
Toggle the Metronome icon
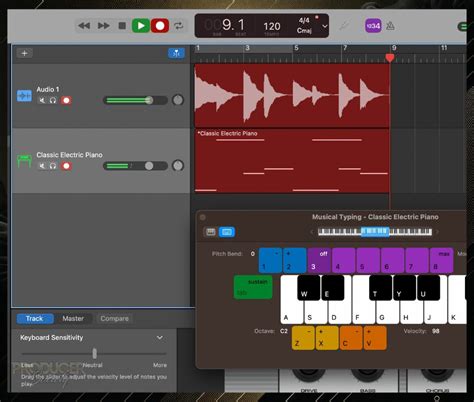(390, 26)
